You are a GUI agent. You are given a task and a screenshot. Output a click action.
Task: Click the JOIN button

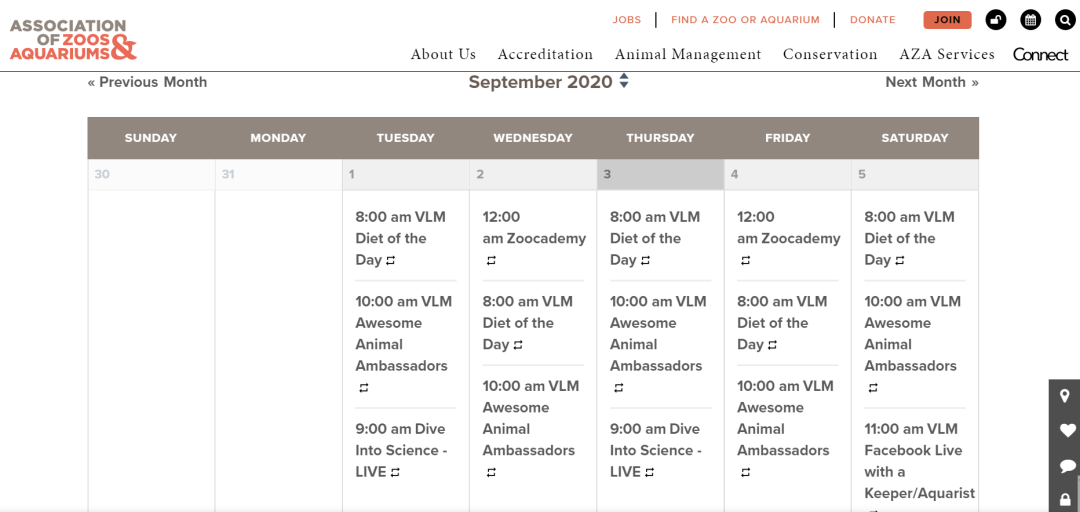pyautogui.click(x=947, y=20)
